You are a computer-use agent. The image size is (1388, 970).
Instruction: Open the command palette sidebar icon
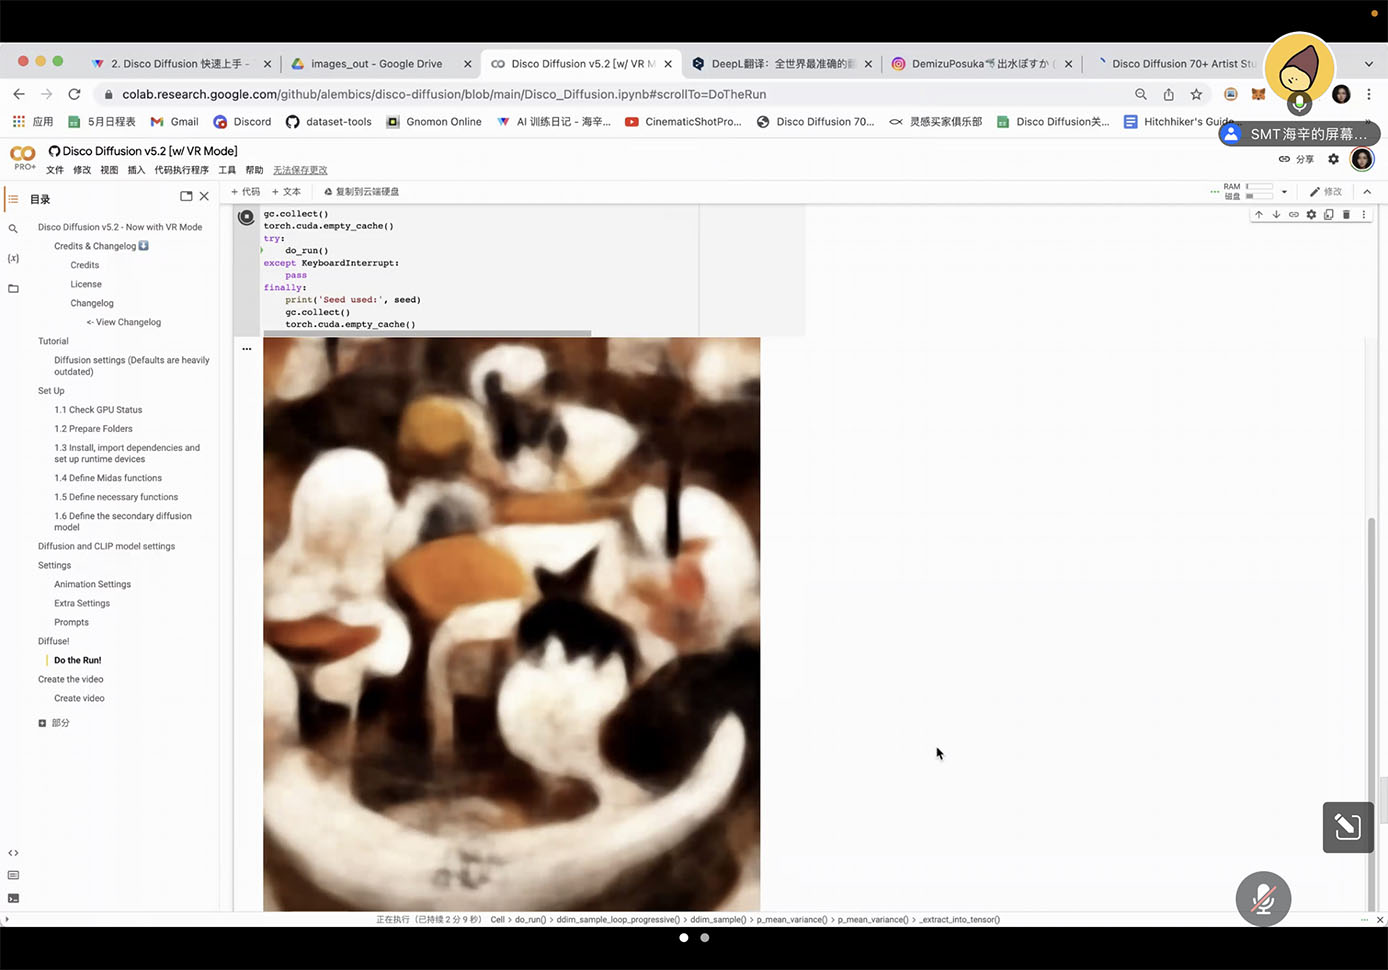pyautogui.click(x=13, y=875)
